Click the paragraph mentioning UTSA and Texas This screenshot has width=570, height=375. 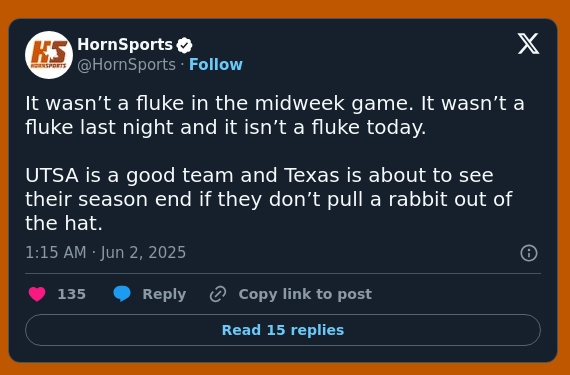point(269,199)
